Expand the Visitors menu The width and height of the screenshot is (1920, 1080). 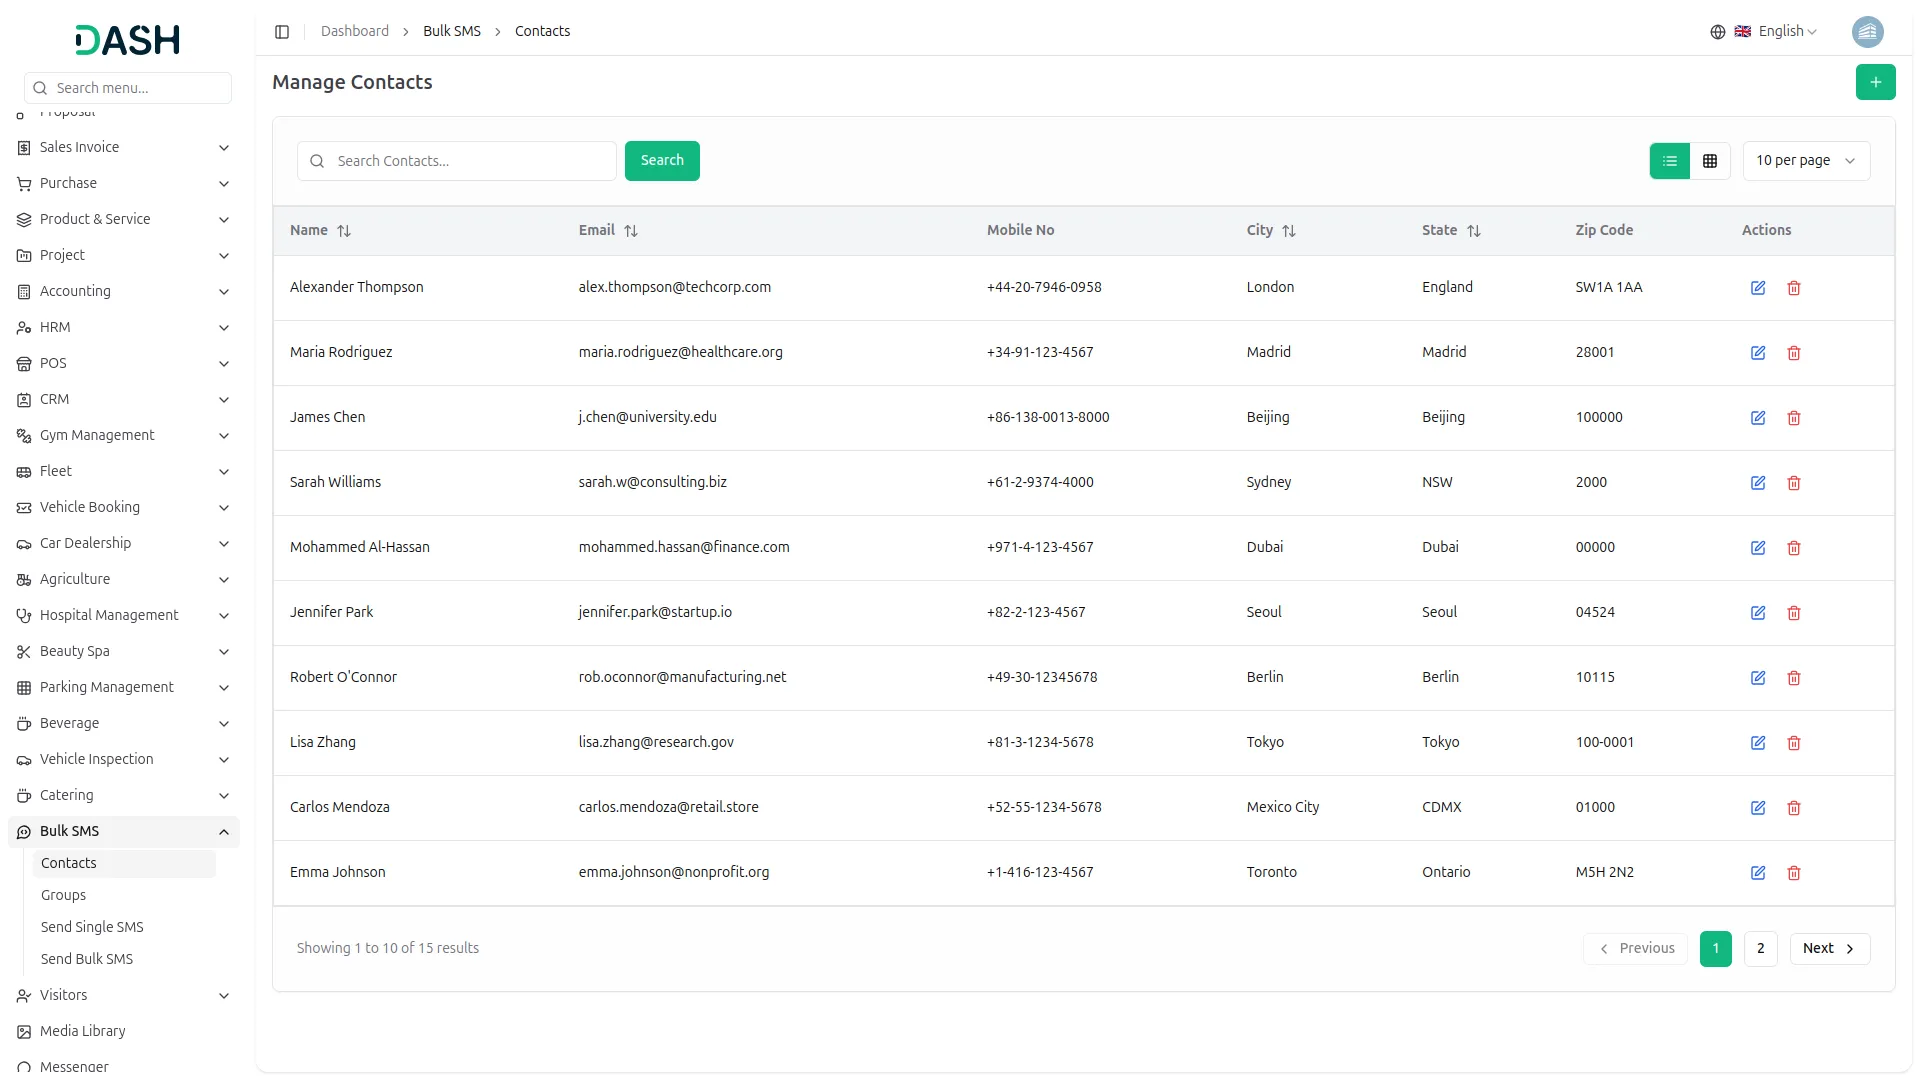[x=124, y=996]
